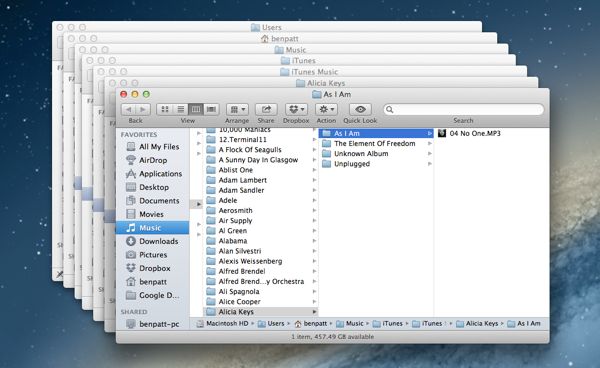Select the Alabama folder
600x368 pixels.
(x=260, y=241)
